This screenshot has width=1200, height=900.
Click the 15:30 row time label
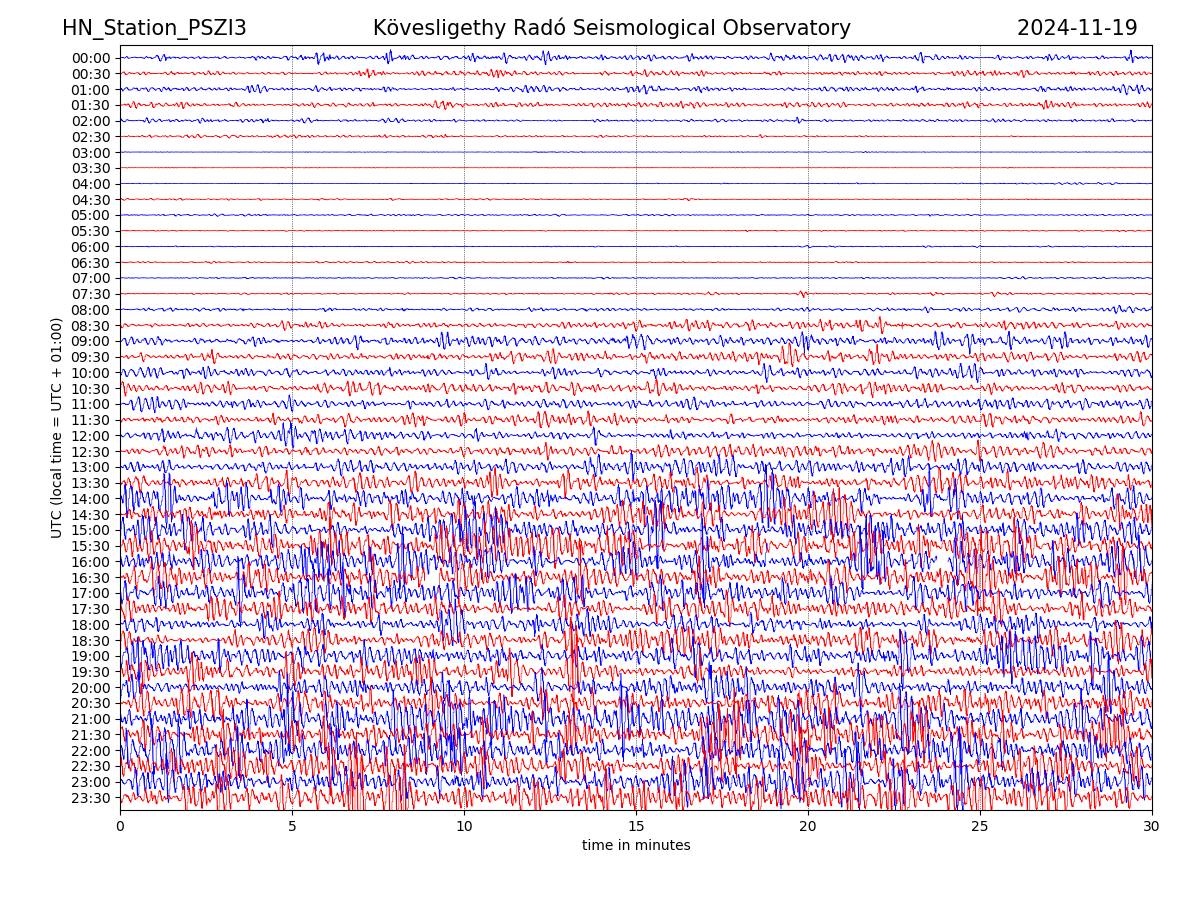coord(91,546)
